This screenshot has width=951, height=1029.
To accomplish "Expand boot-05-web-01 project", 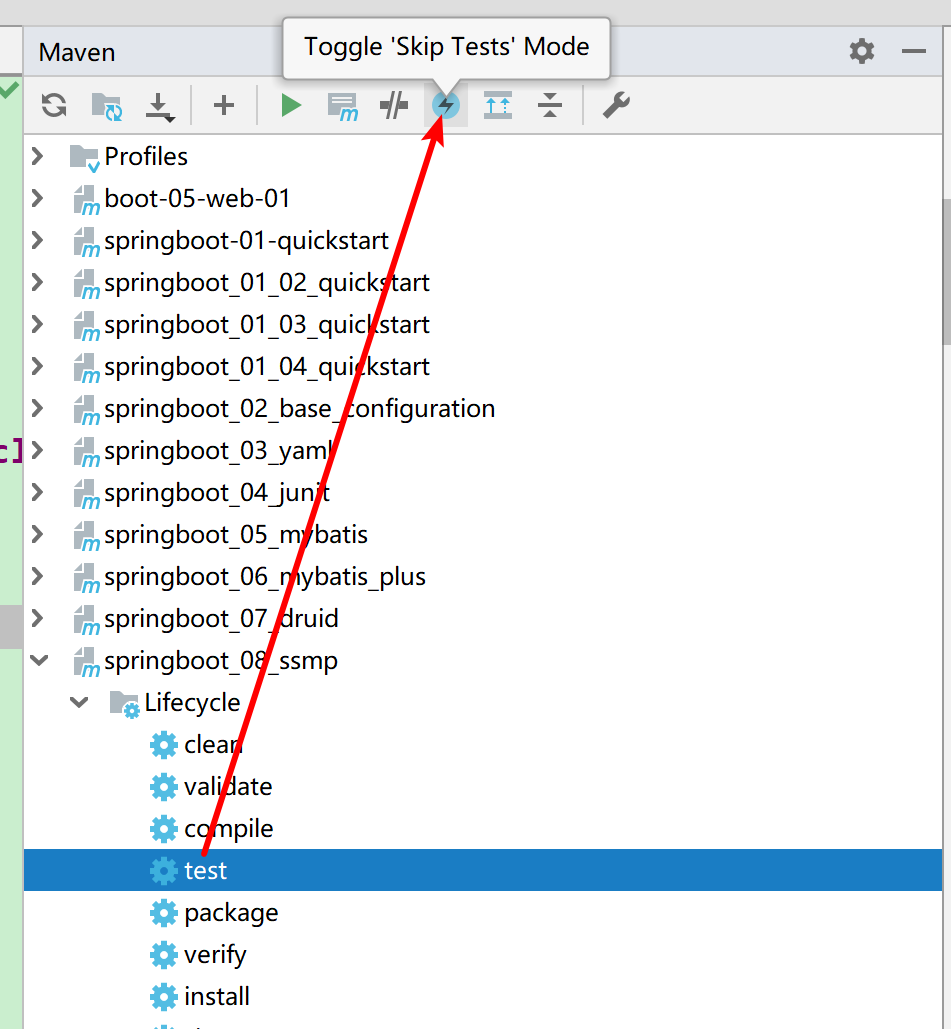I will 38,199.
